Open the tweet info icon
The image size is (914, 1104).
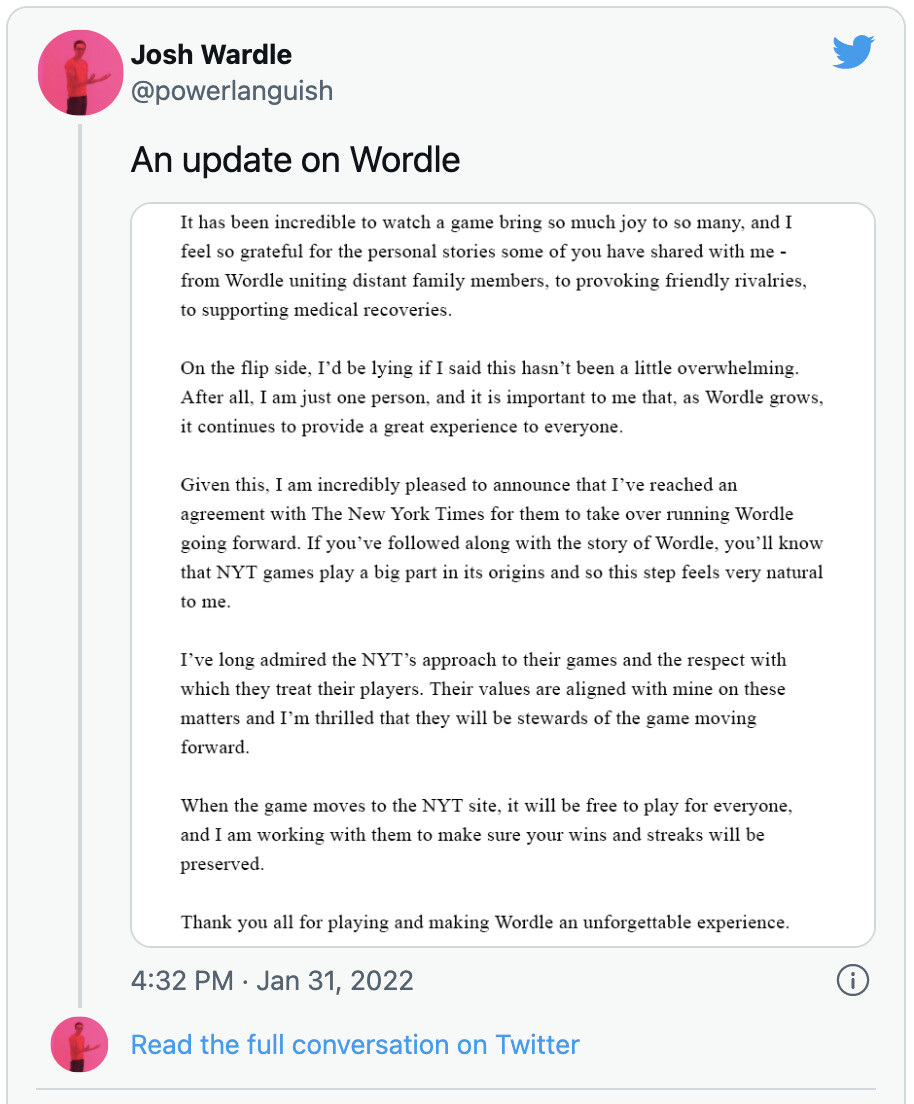tap(852, 981)
